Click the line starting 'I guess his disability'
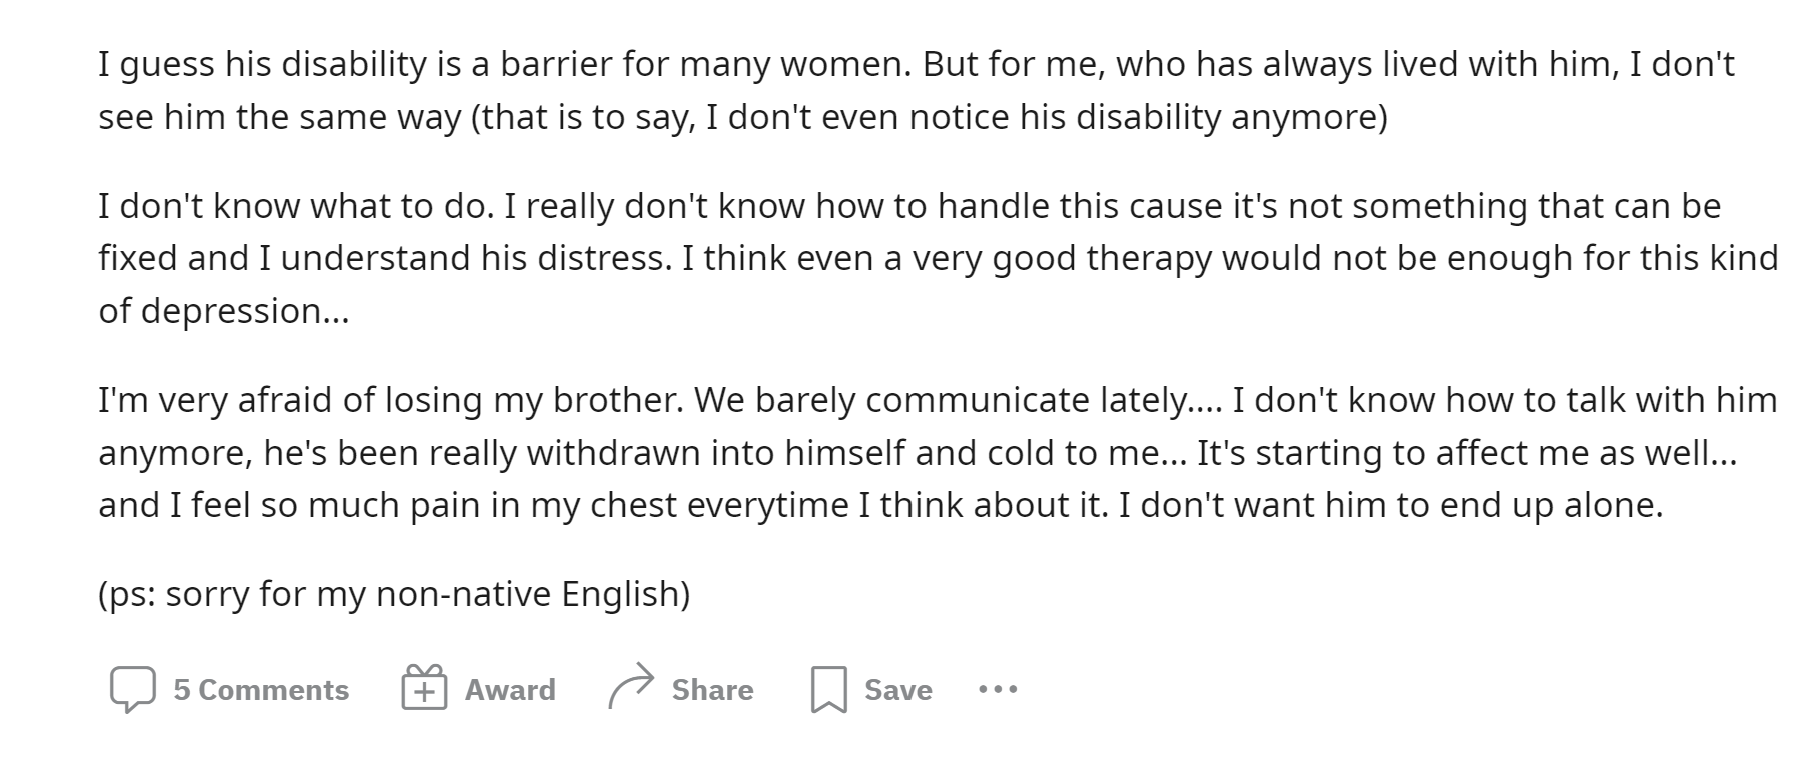This screenshot has height=775, width=1815. click(916, 64)
